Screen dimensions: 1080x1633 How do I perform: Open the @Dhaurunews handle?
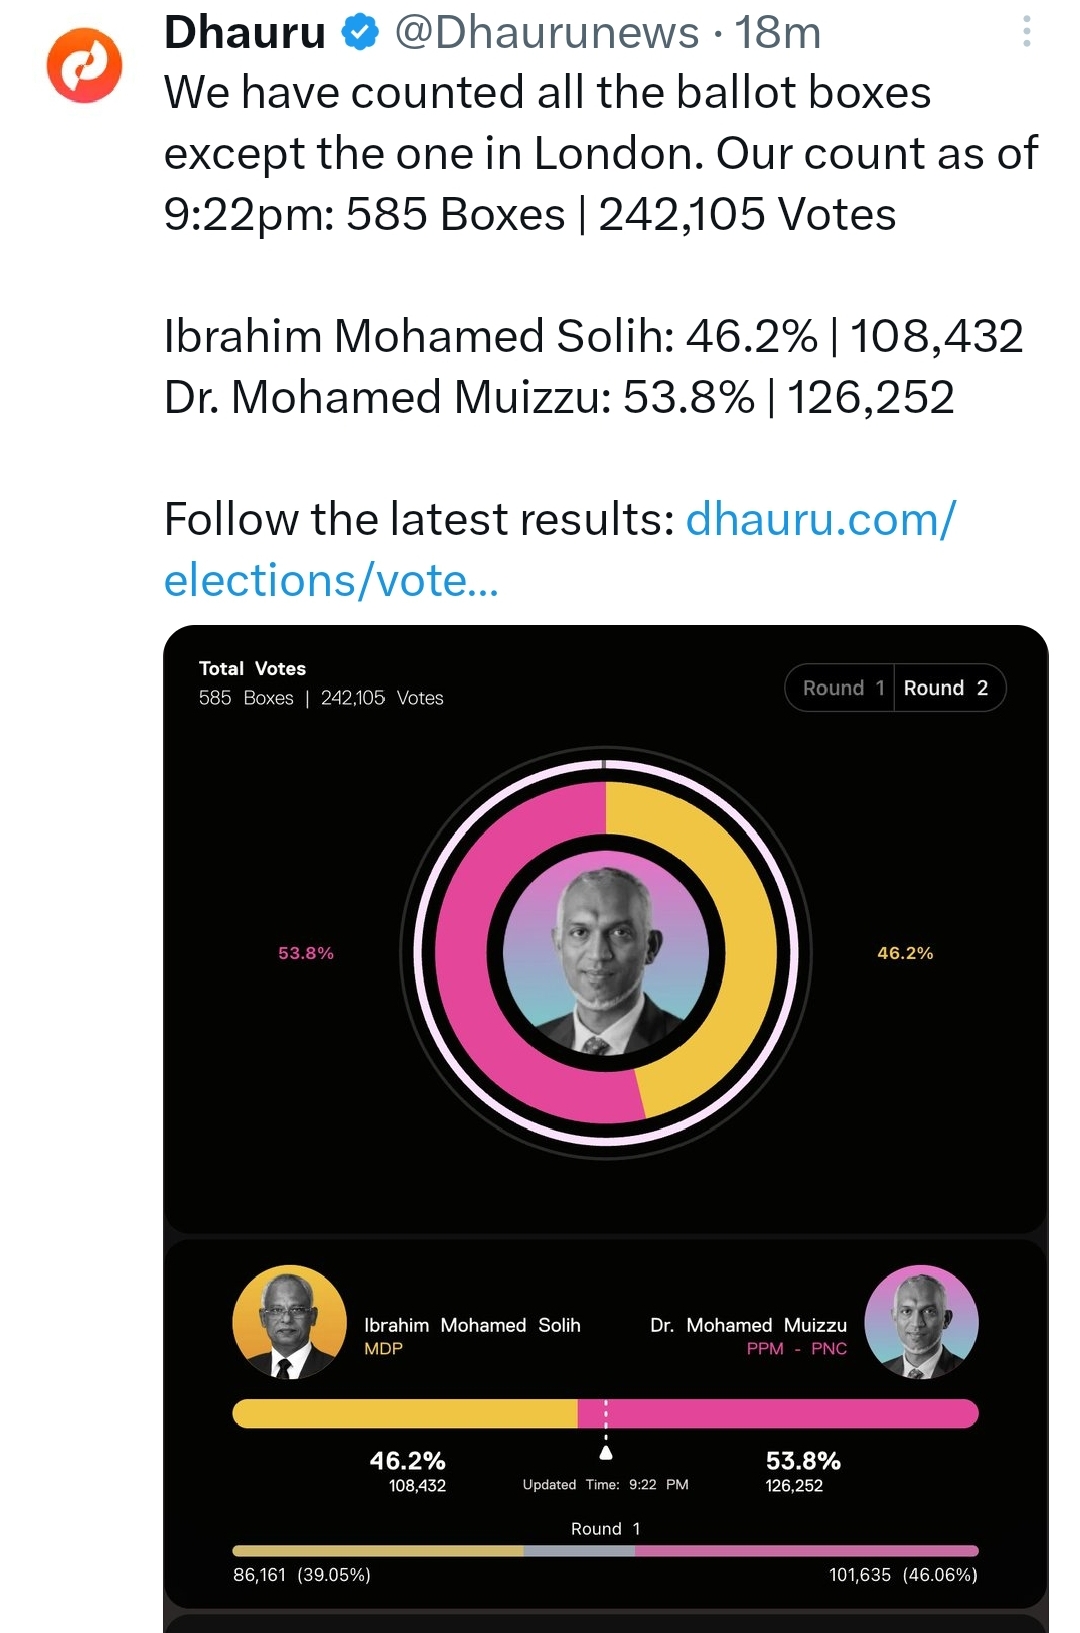pyautogui.click(x=547, y=32)
